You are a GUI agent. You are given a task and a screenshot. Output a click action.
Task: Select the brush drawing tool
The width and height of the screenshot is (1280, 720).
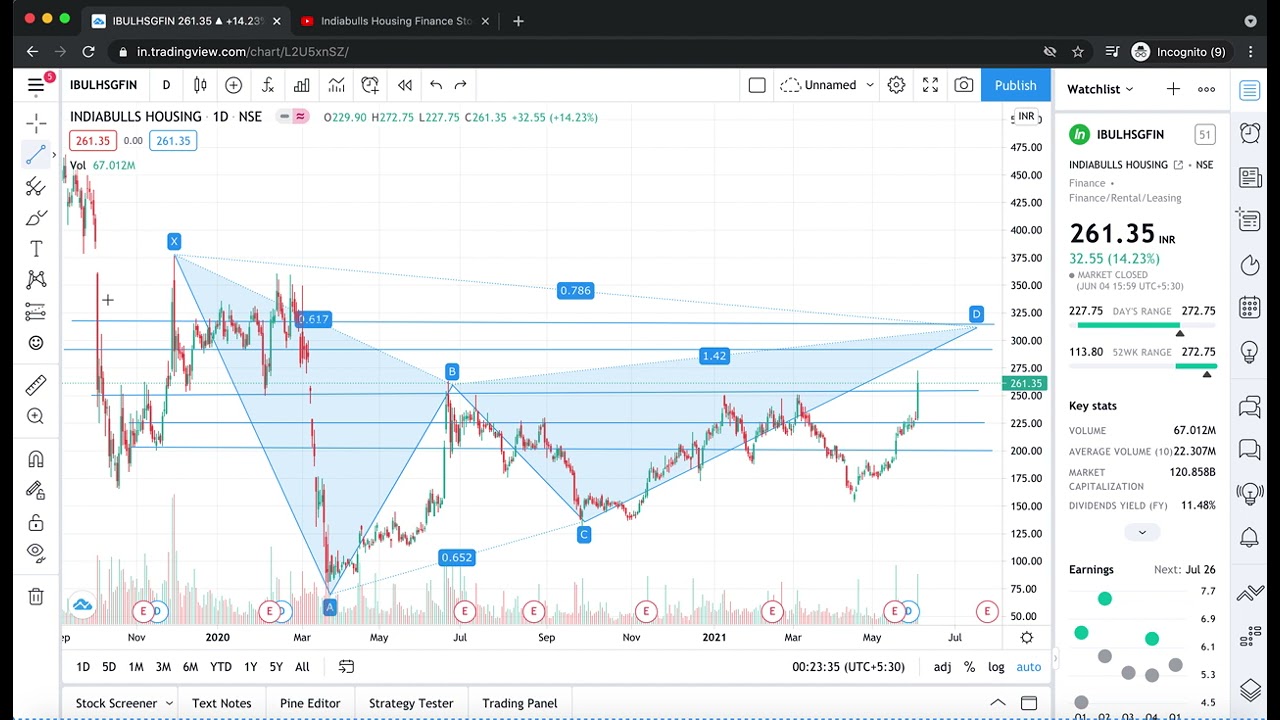(x=36, y=217)
